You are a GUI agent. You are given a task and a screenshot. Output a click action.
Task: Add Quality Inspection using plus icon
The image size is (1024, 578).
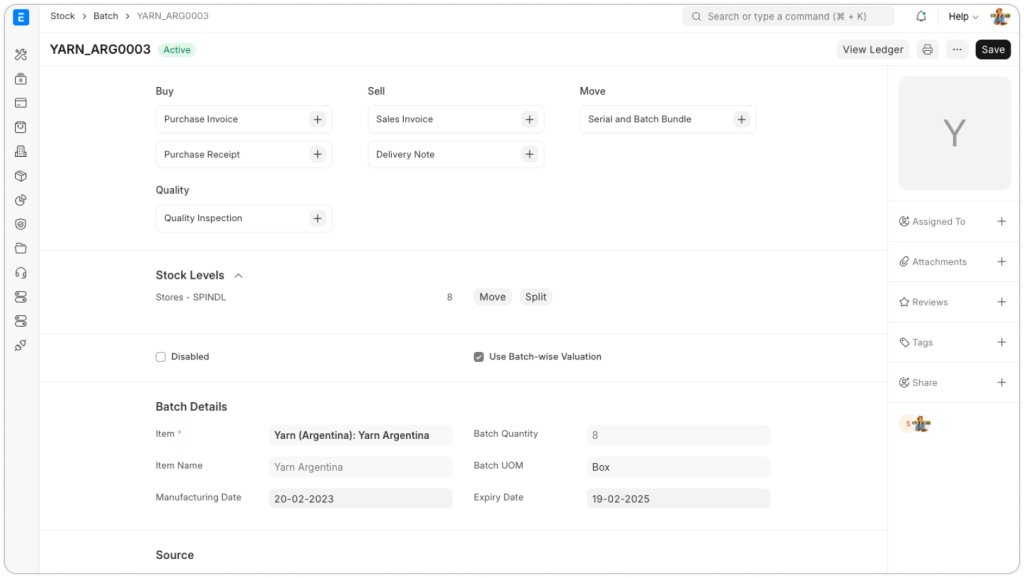317,218
